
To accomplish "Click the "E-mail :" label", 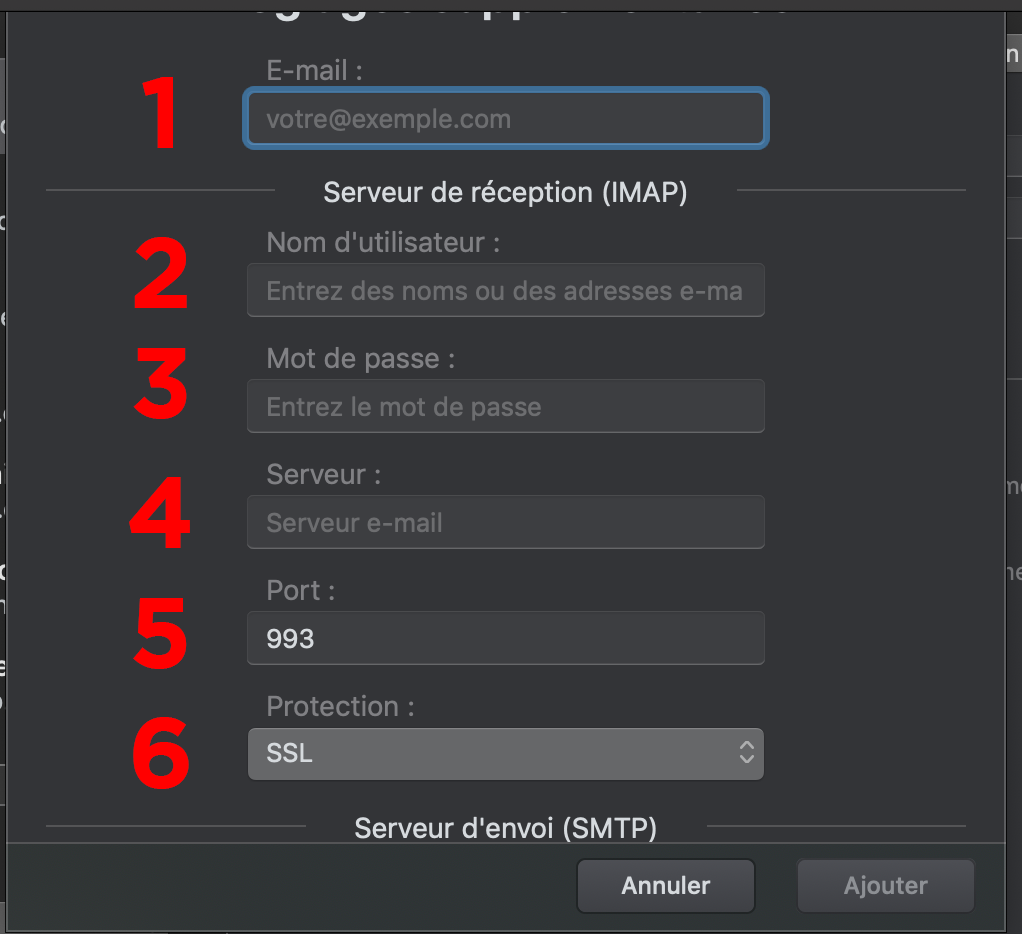I will coord(314,70).
